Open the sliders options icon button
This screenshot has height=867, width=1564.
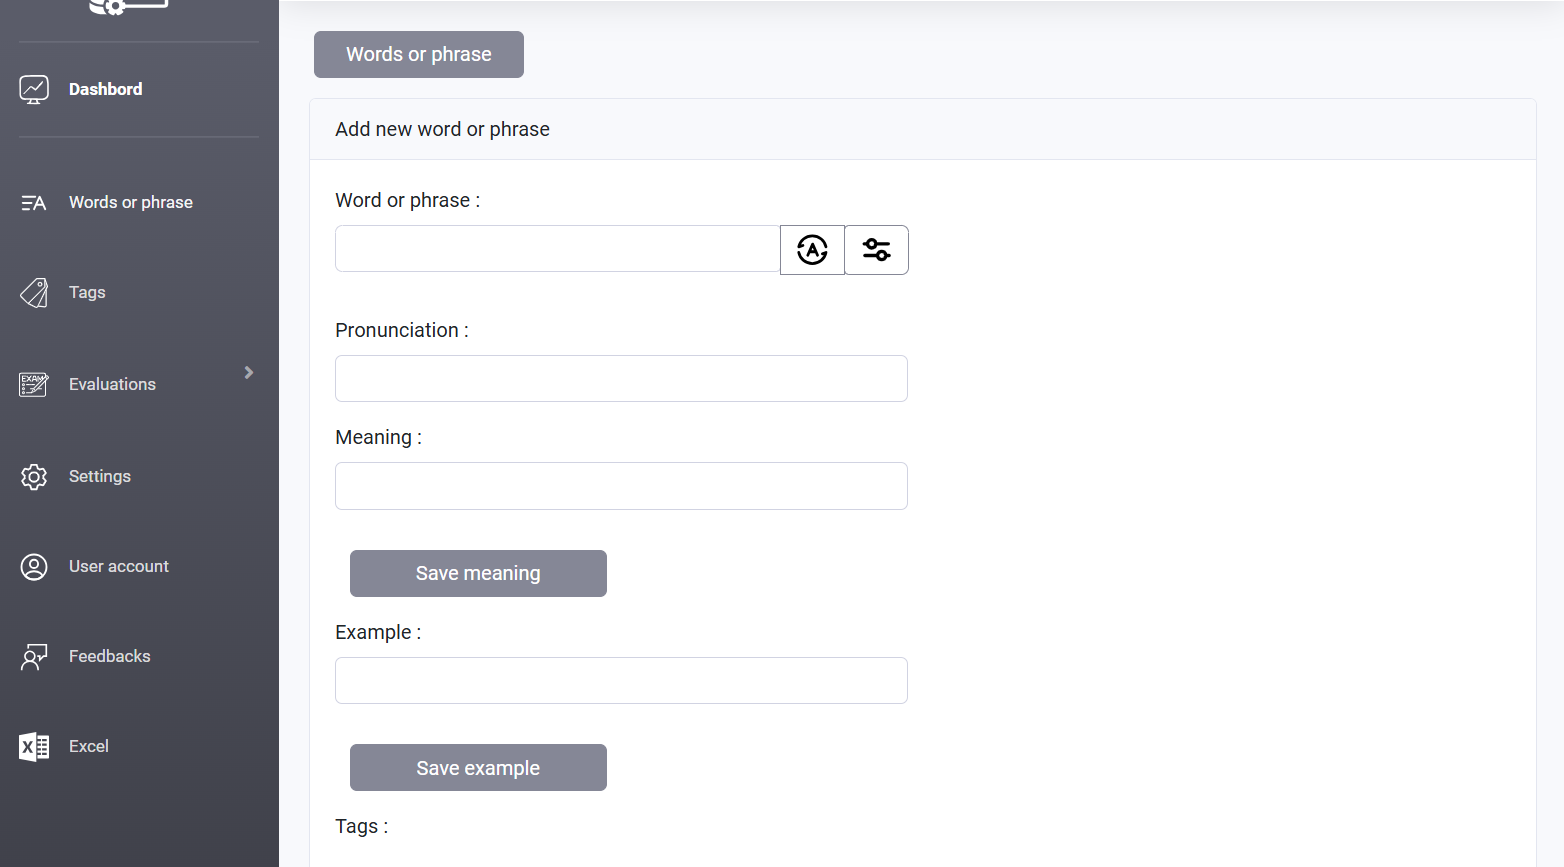(x=877, y=250)
